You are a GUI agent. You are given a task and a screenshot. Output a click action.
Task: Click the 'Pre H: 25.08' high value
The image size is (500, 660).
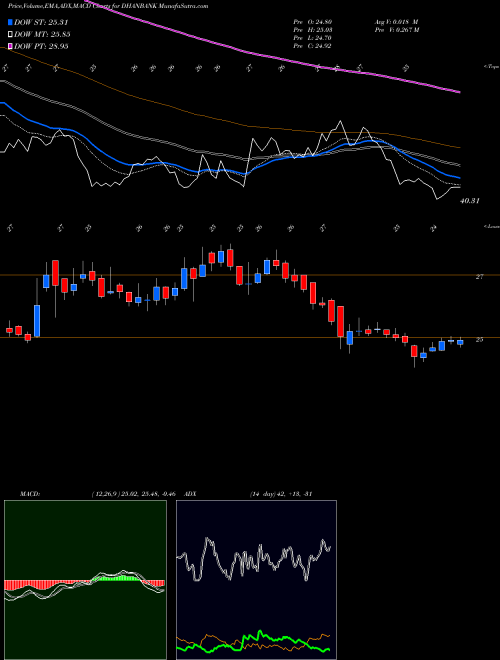pyautogui.click(x=313, y=30)
